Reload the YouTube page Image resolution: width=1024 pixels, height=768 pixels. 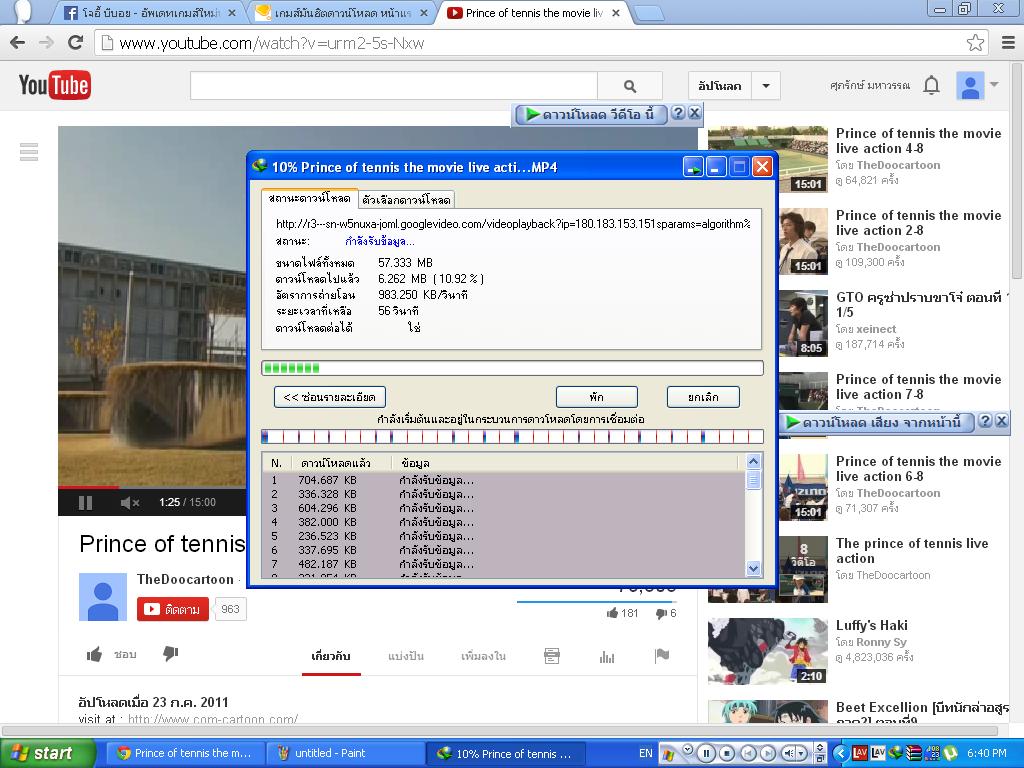[76, 43]
